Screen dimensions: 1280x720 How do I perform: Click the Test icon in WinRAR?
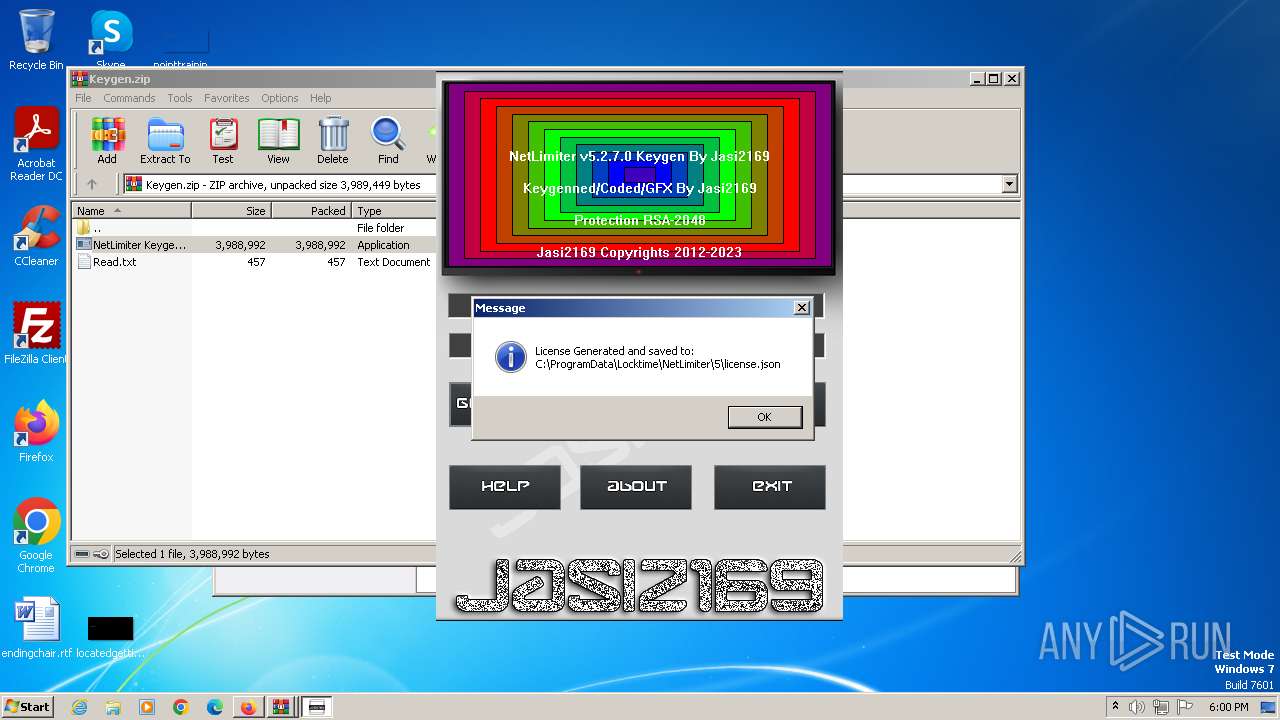223,141
